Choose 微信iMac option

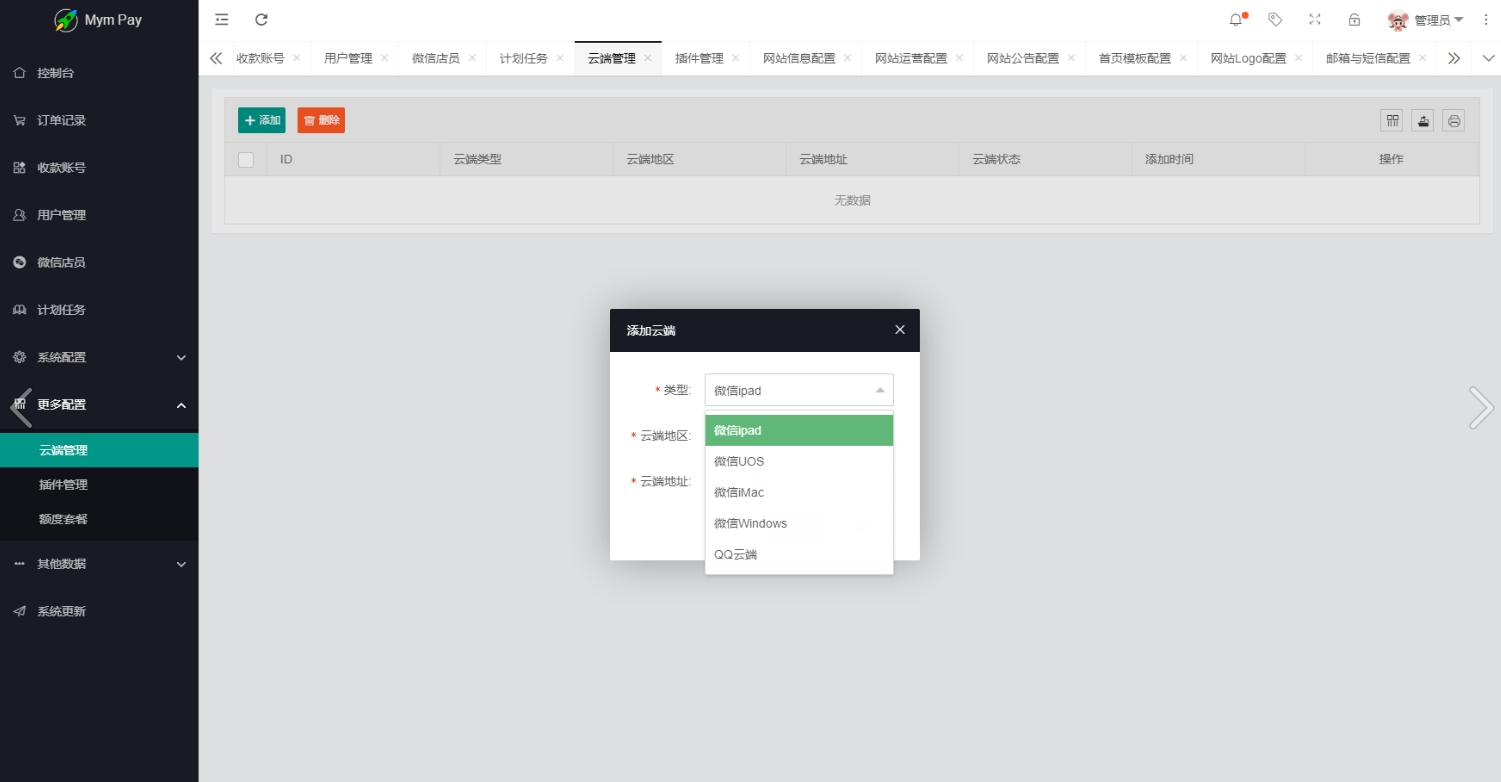click(799, 493)
